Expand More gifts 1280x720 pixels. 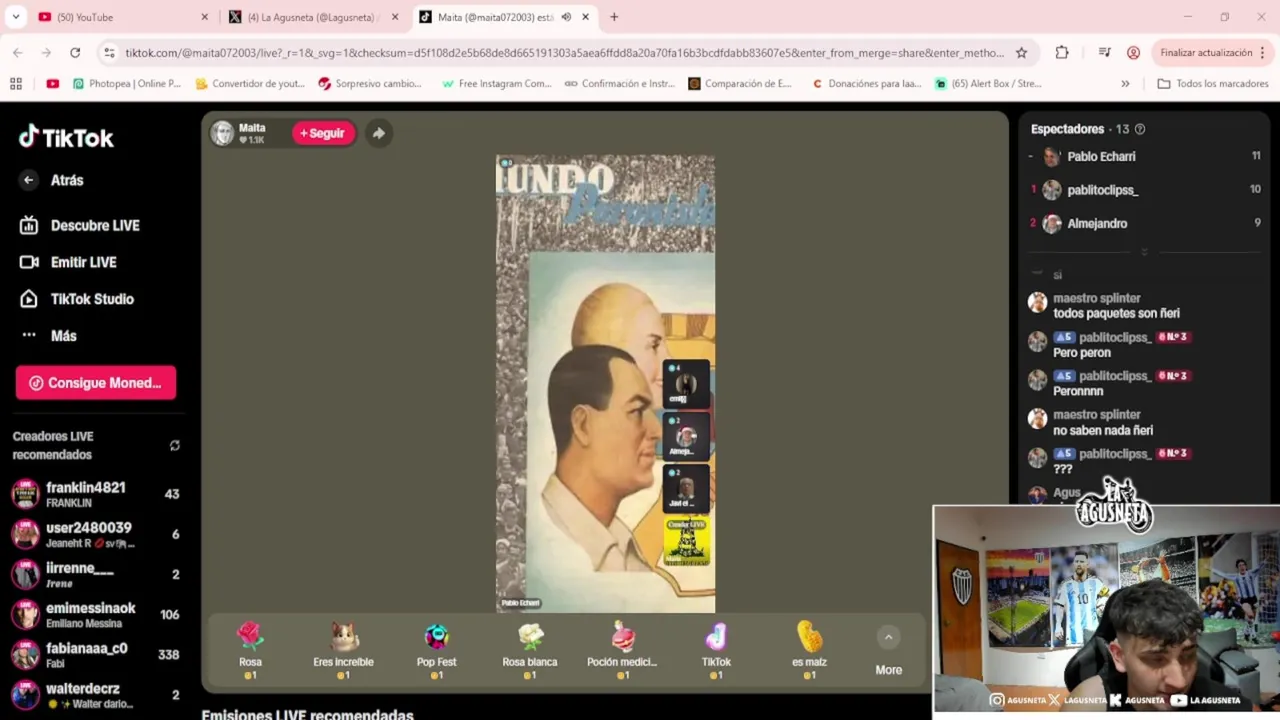click(888, 650)
